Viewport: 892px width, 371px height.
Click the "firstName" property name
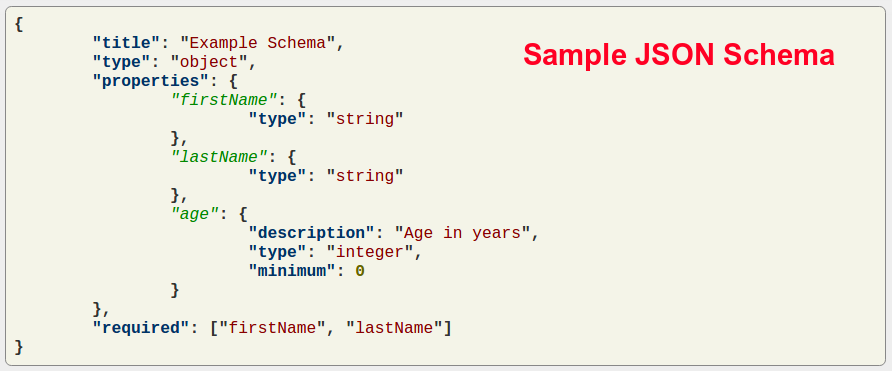224,100
